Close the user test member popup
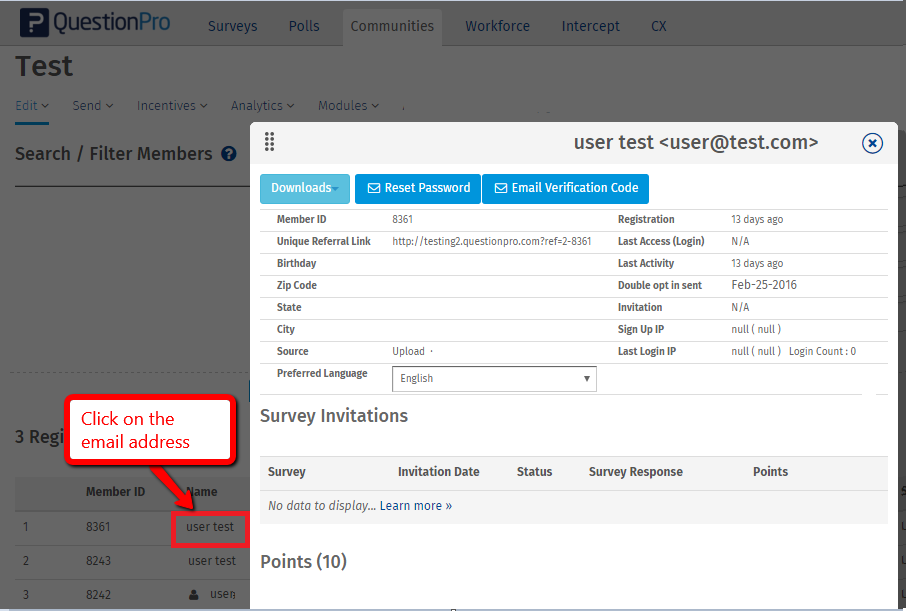The image size is (906, 611). 872,143
